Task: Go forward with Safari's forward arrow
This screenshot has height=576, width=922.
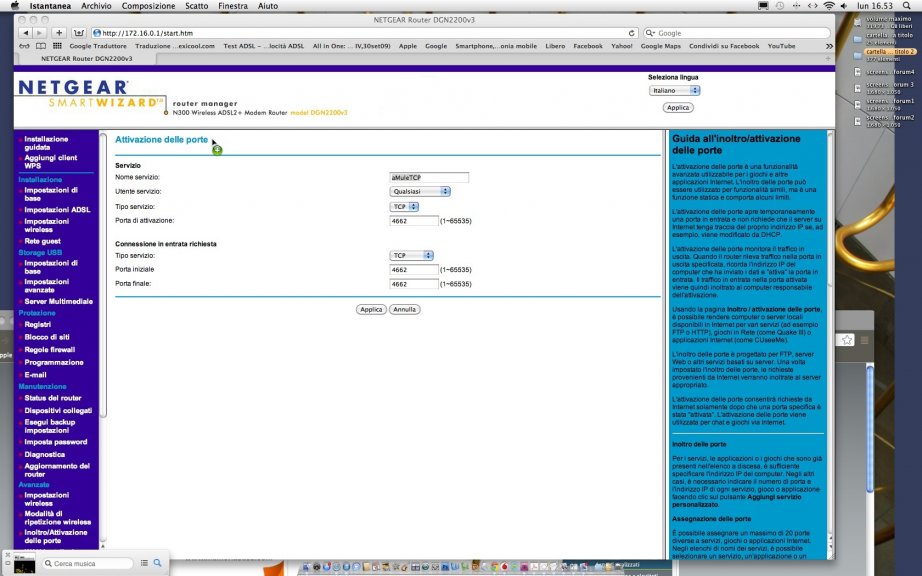Action: click(x=39, y=33)
